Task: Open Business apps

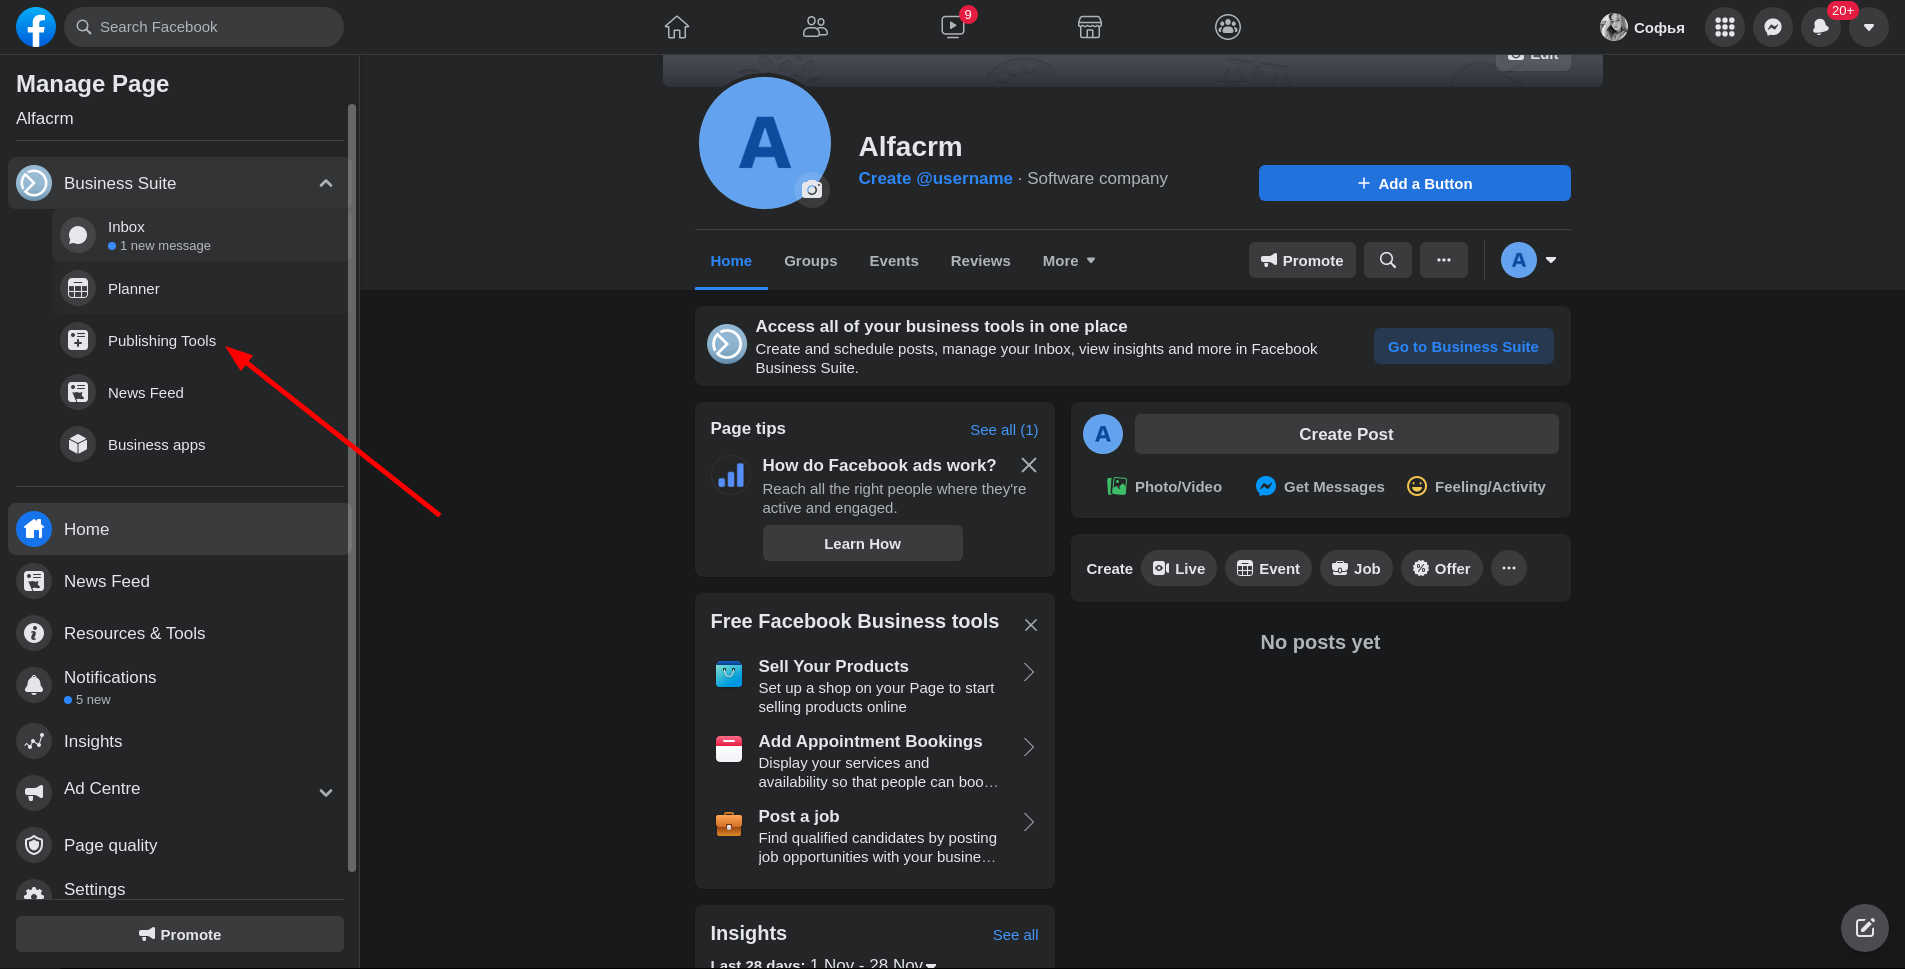Action: click(200, 444)
